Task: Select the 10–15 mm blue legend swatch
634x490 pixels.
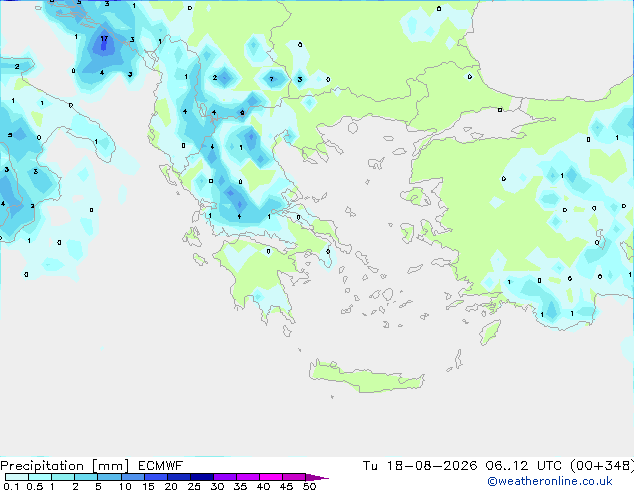Action: coord(133,477)
